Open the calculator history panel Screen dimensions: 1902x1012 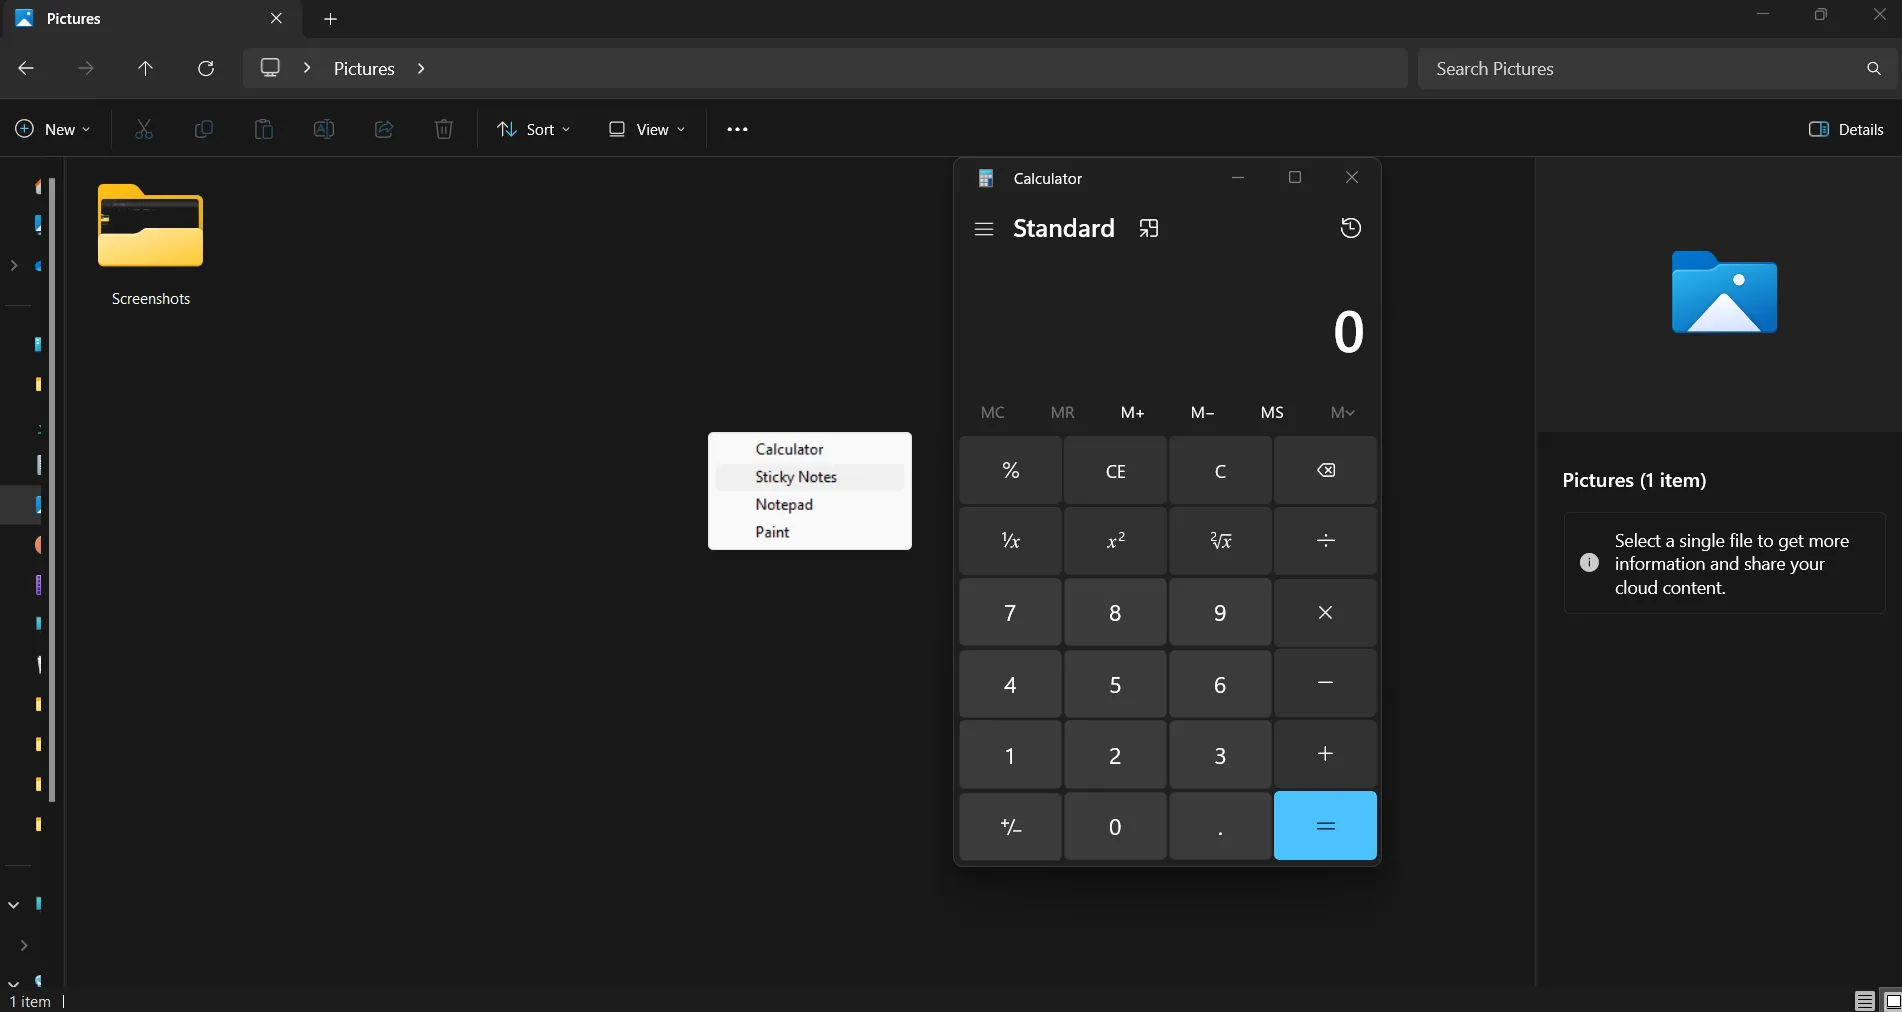[x=1351, y=228]
